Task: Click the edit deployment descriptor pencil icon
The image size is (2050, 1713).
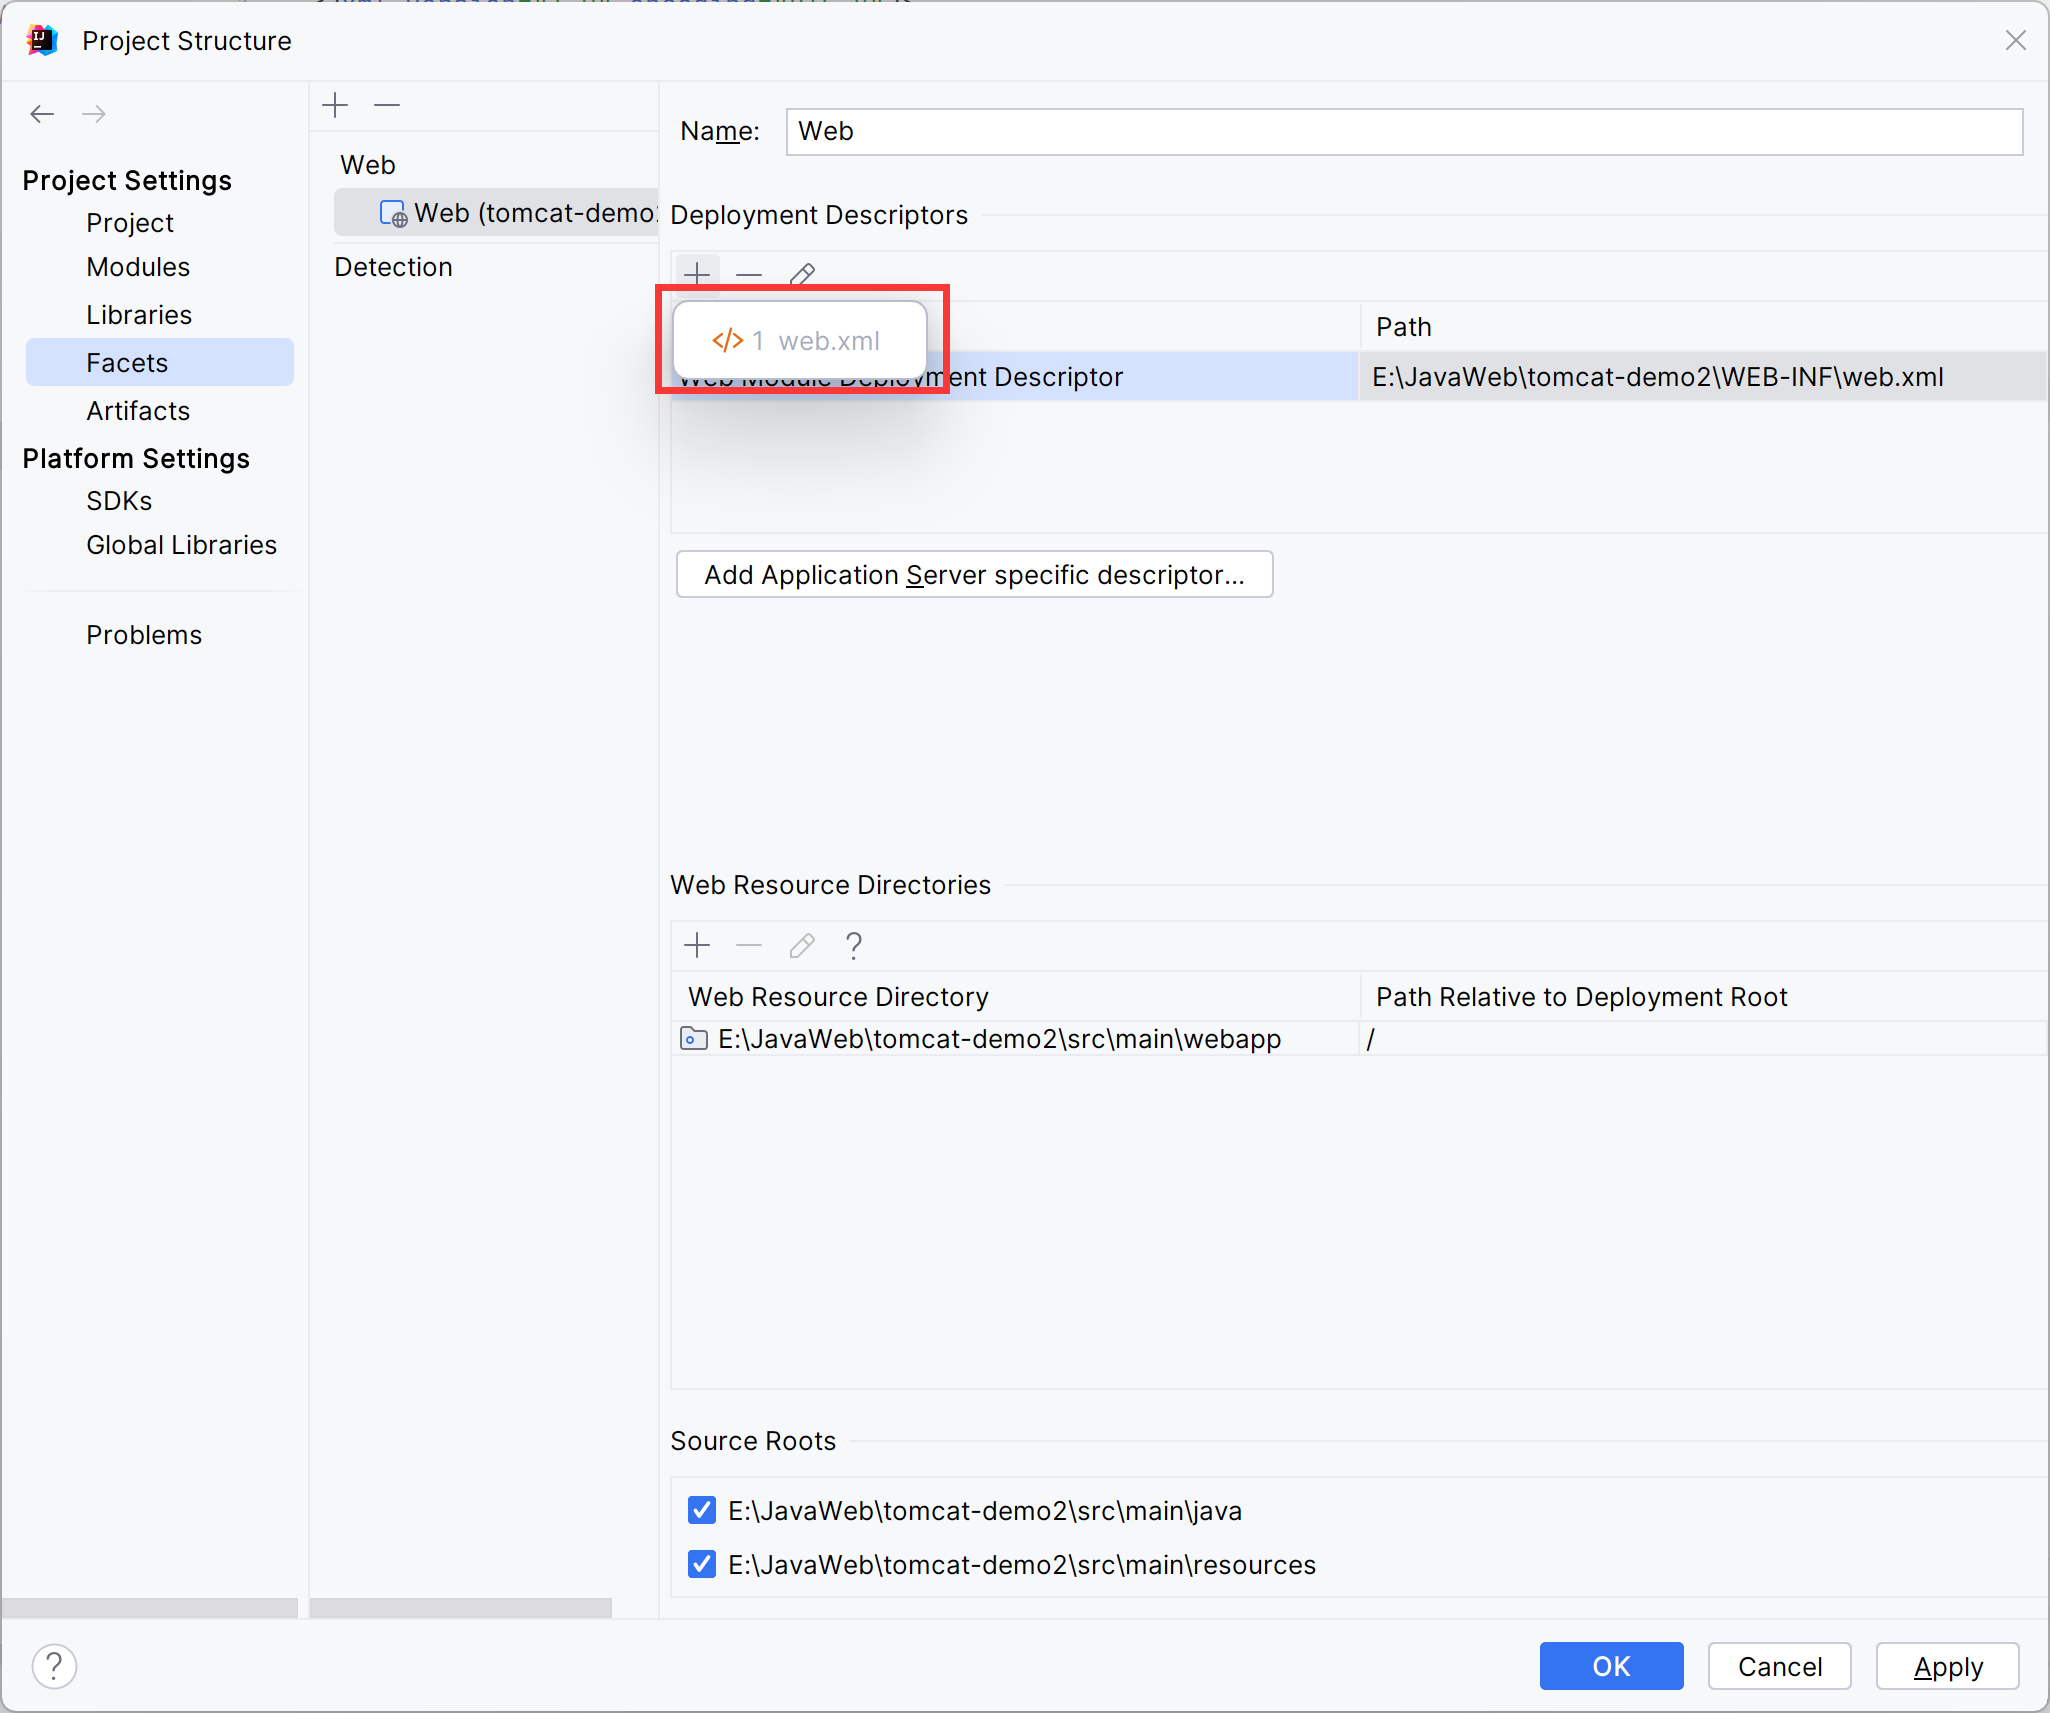Action: pyautogui.click(x=802, y=274)
